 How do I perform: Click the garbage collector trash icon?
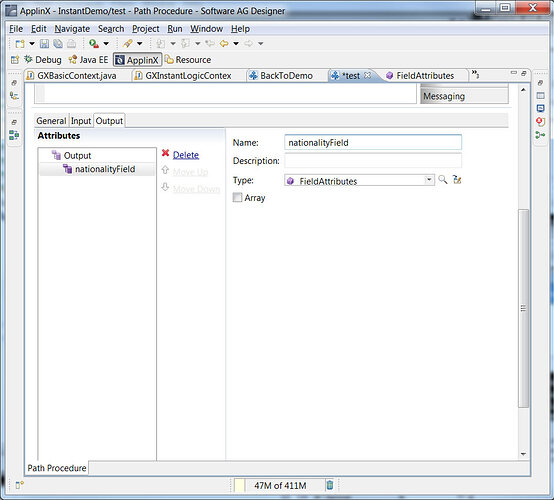pyautogui.click(x=330, y=485)
